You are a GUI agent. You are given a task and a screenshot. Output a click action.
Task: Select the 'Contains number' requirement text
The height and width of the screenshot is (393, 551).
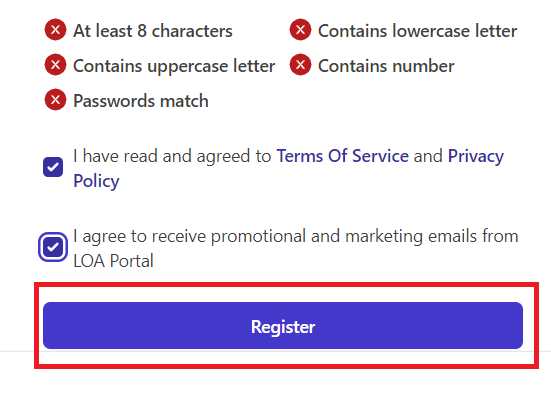386,66
